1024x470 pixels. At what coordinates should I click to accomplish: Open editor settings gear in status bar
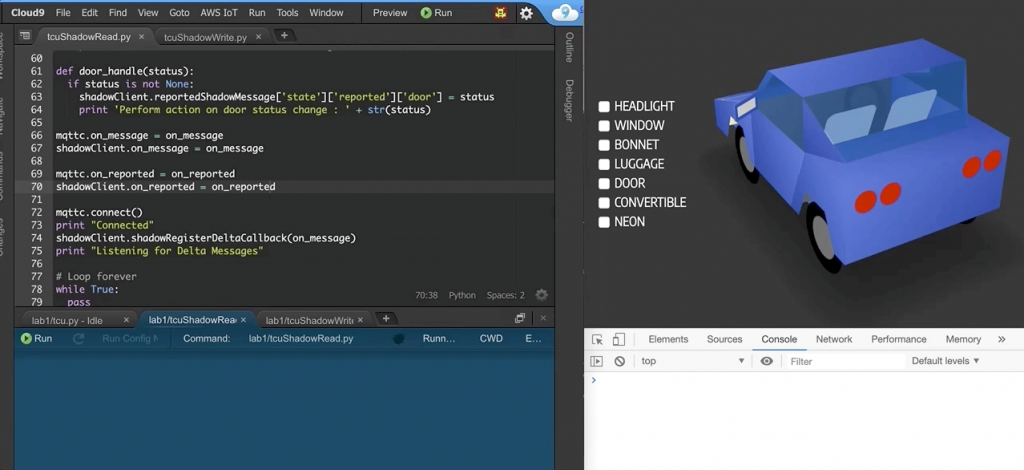pyautogui.click(x=542, y=295)
